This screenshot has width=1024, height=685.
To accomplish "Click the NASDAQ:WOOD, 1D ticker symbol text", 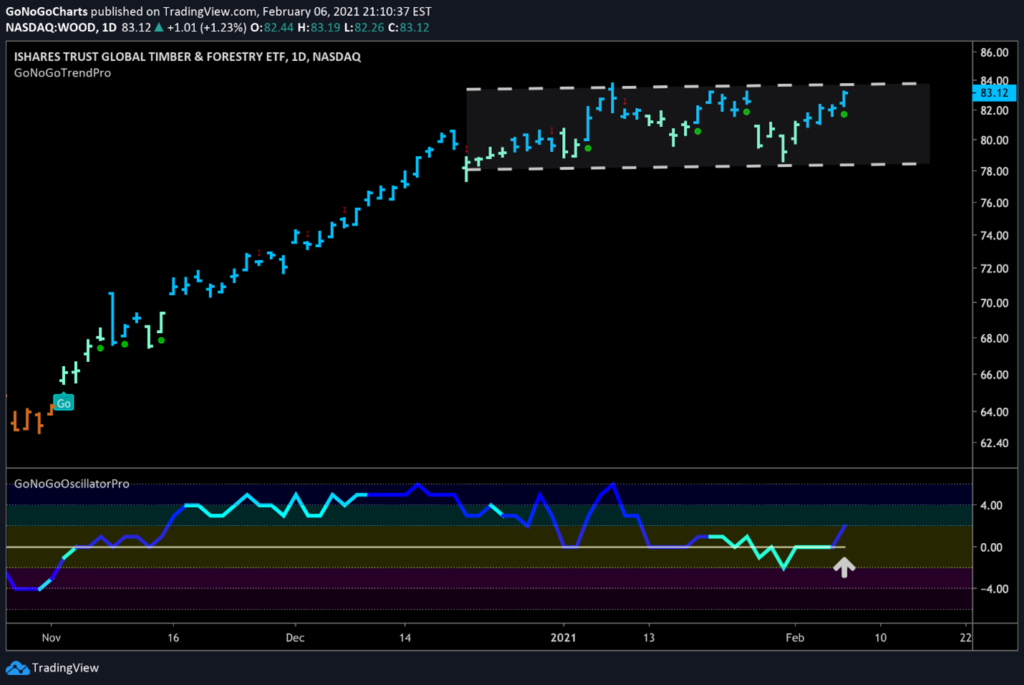I will click(x=61, y=27).
